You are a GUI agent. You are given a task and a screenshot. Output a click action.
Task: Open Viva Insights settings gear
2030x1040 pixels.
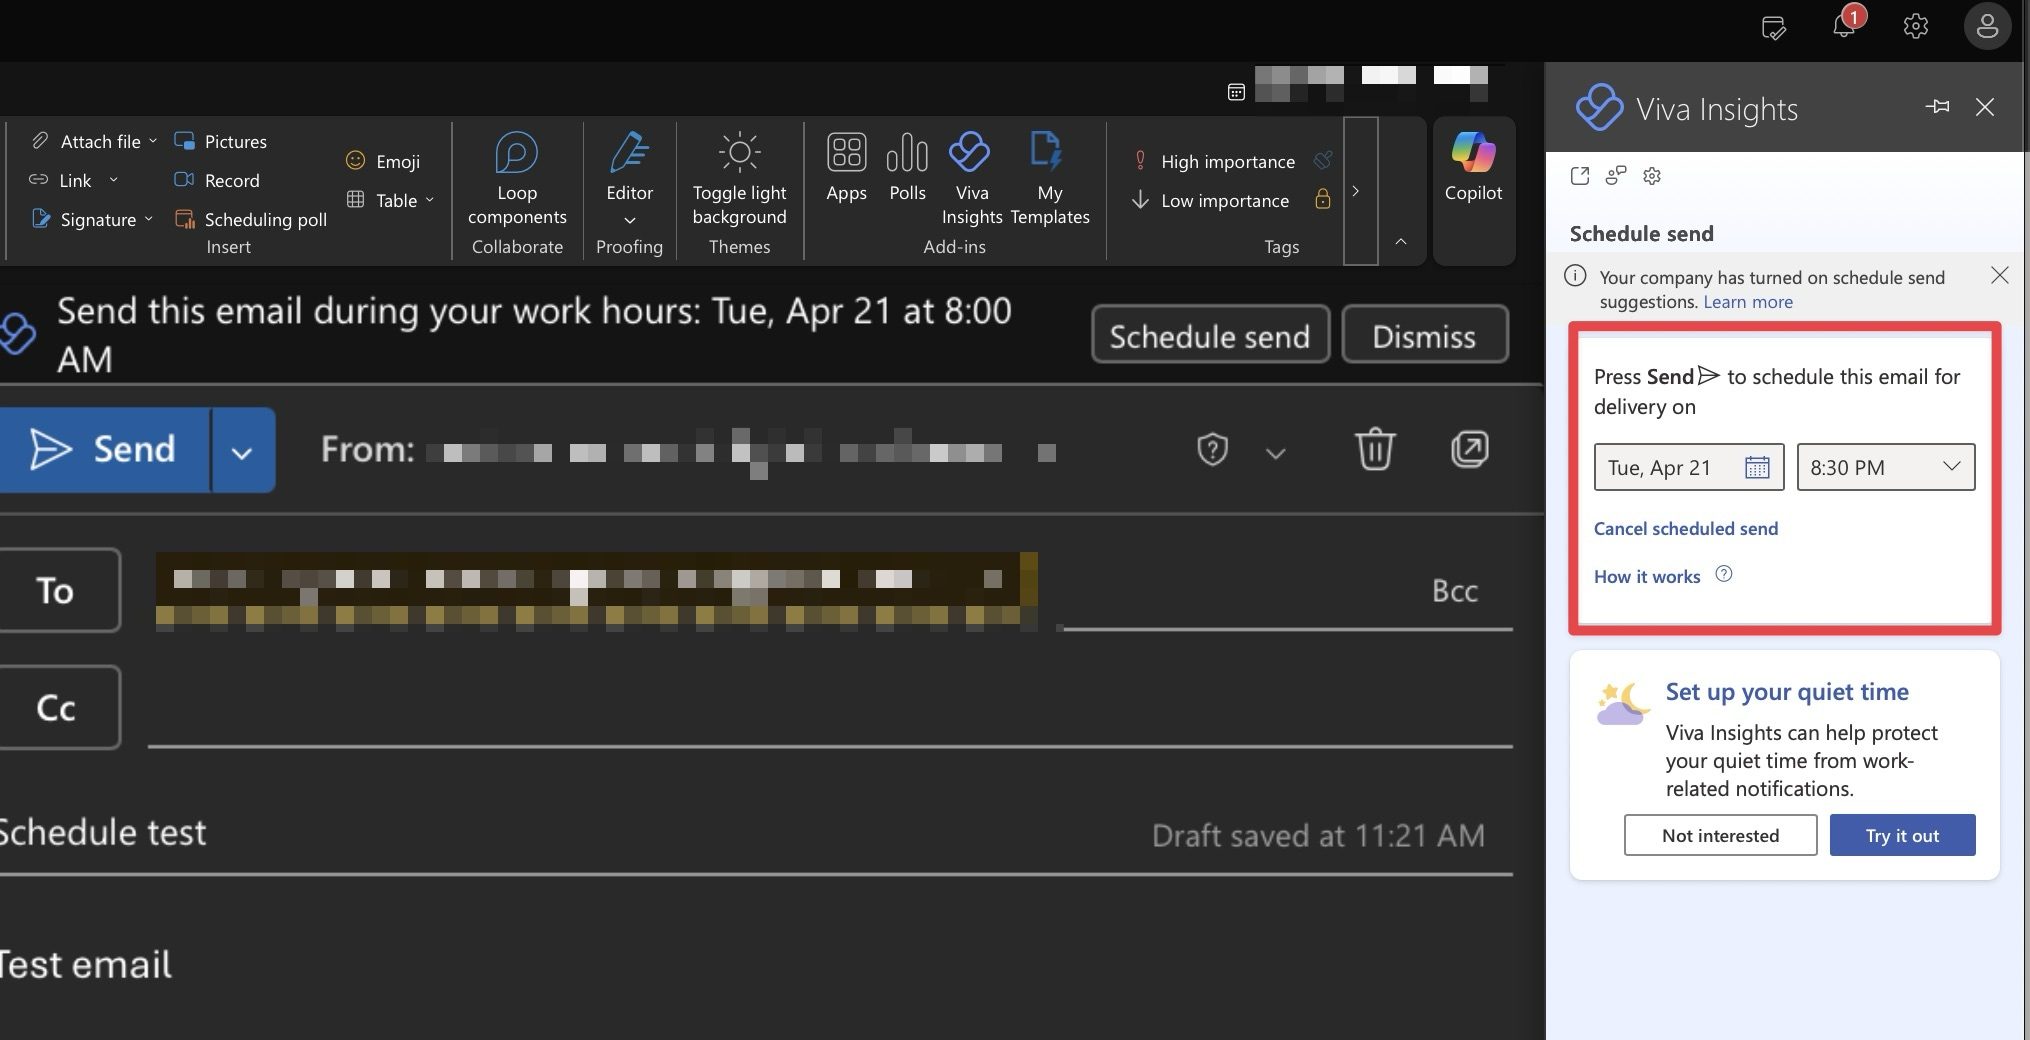pos(1652,176)
